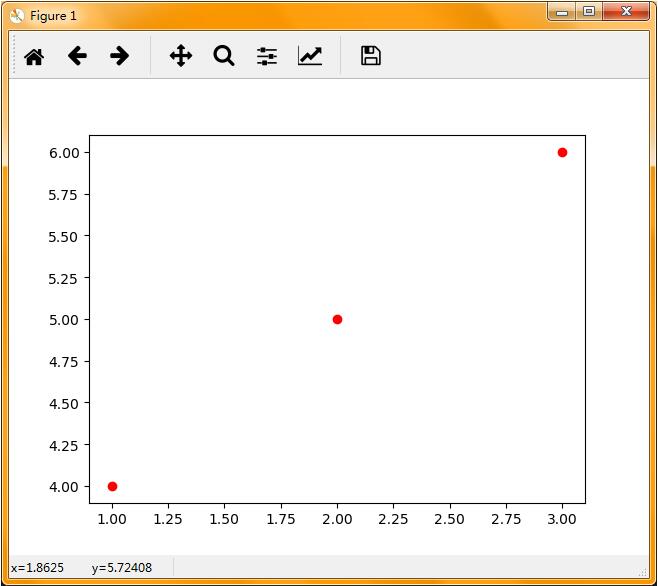Screen dimensions: 658x586
Task: Click the y=5.72408 status bar readout
Action: (x=122, y=568)
